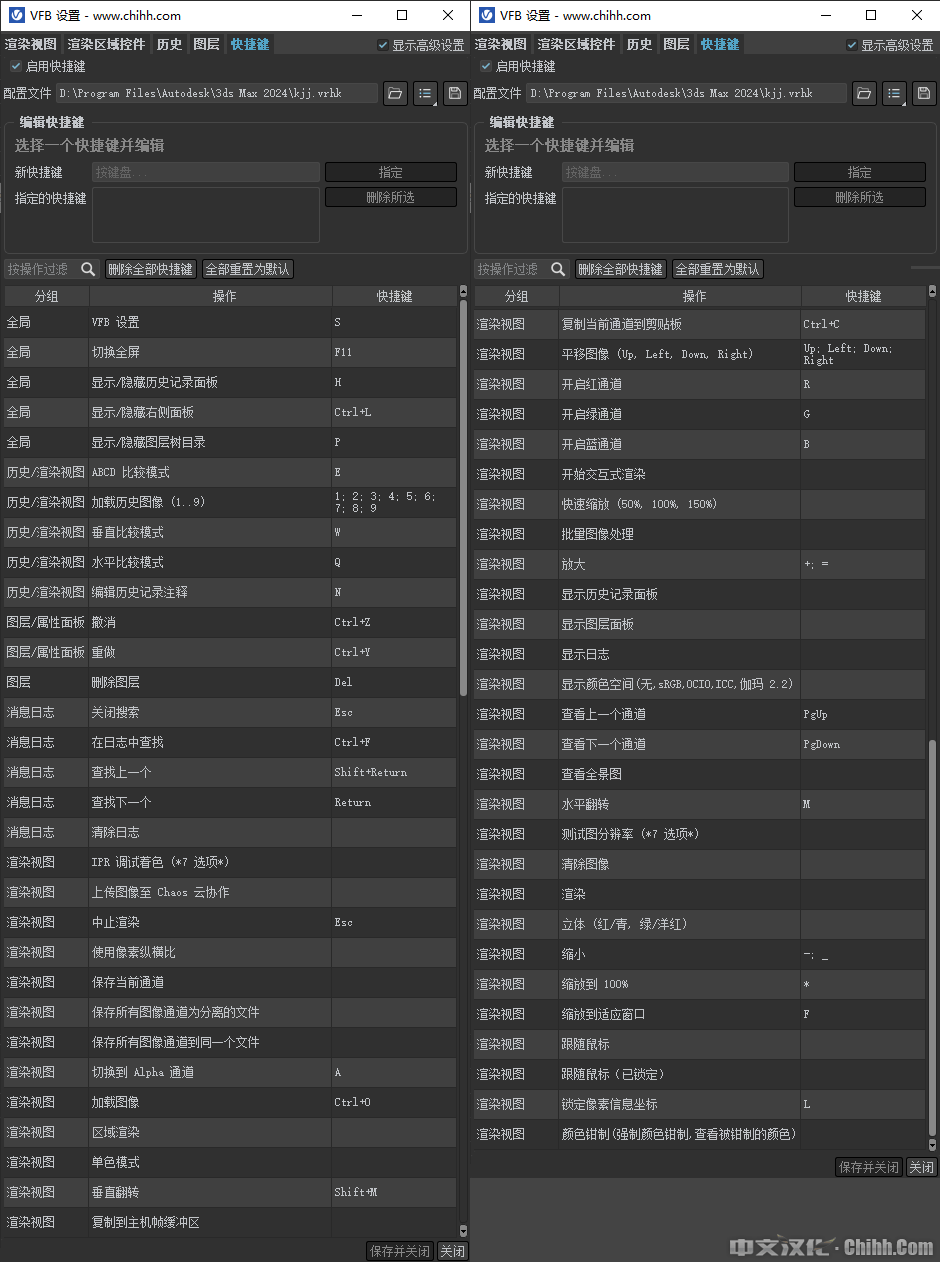
Task: Click the magnifier icon in right window filter
Action: [x=558, y=269]
